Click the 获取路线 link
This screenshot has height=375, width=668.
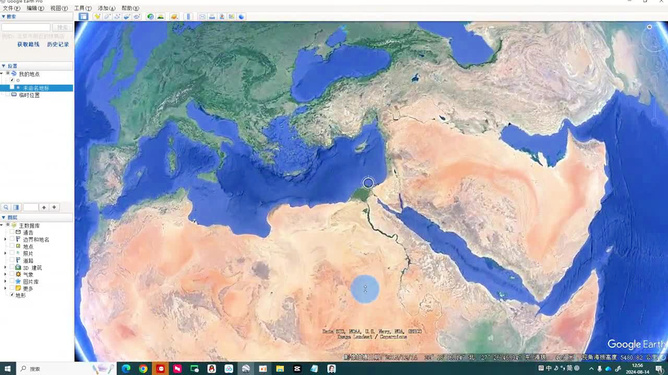(x=28, y=44)
